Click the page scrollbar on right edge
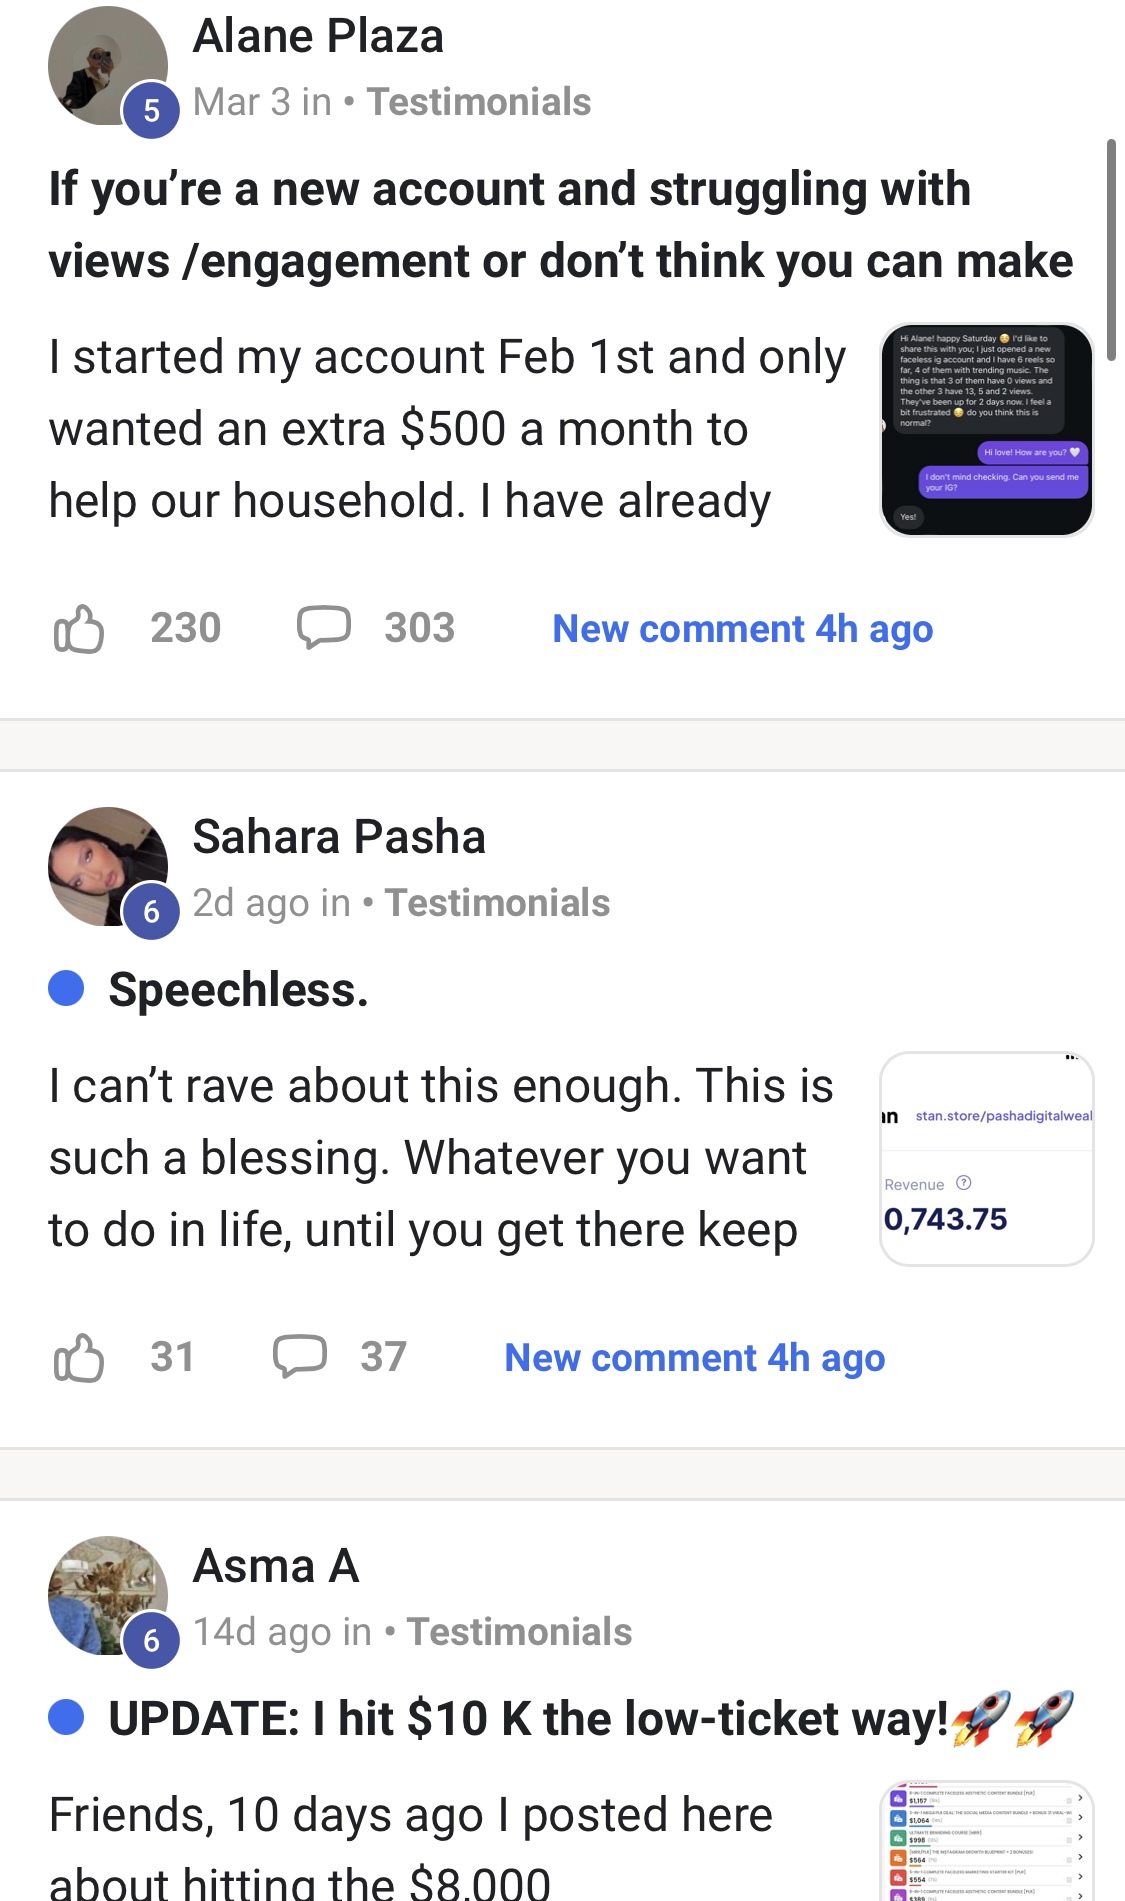This screenshot has height=1901, width=1125. click(x=1110, y=250)
